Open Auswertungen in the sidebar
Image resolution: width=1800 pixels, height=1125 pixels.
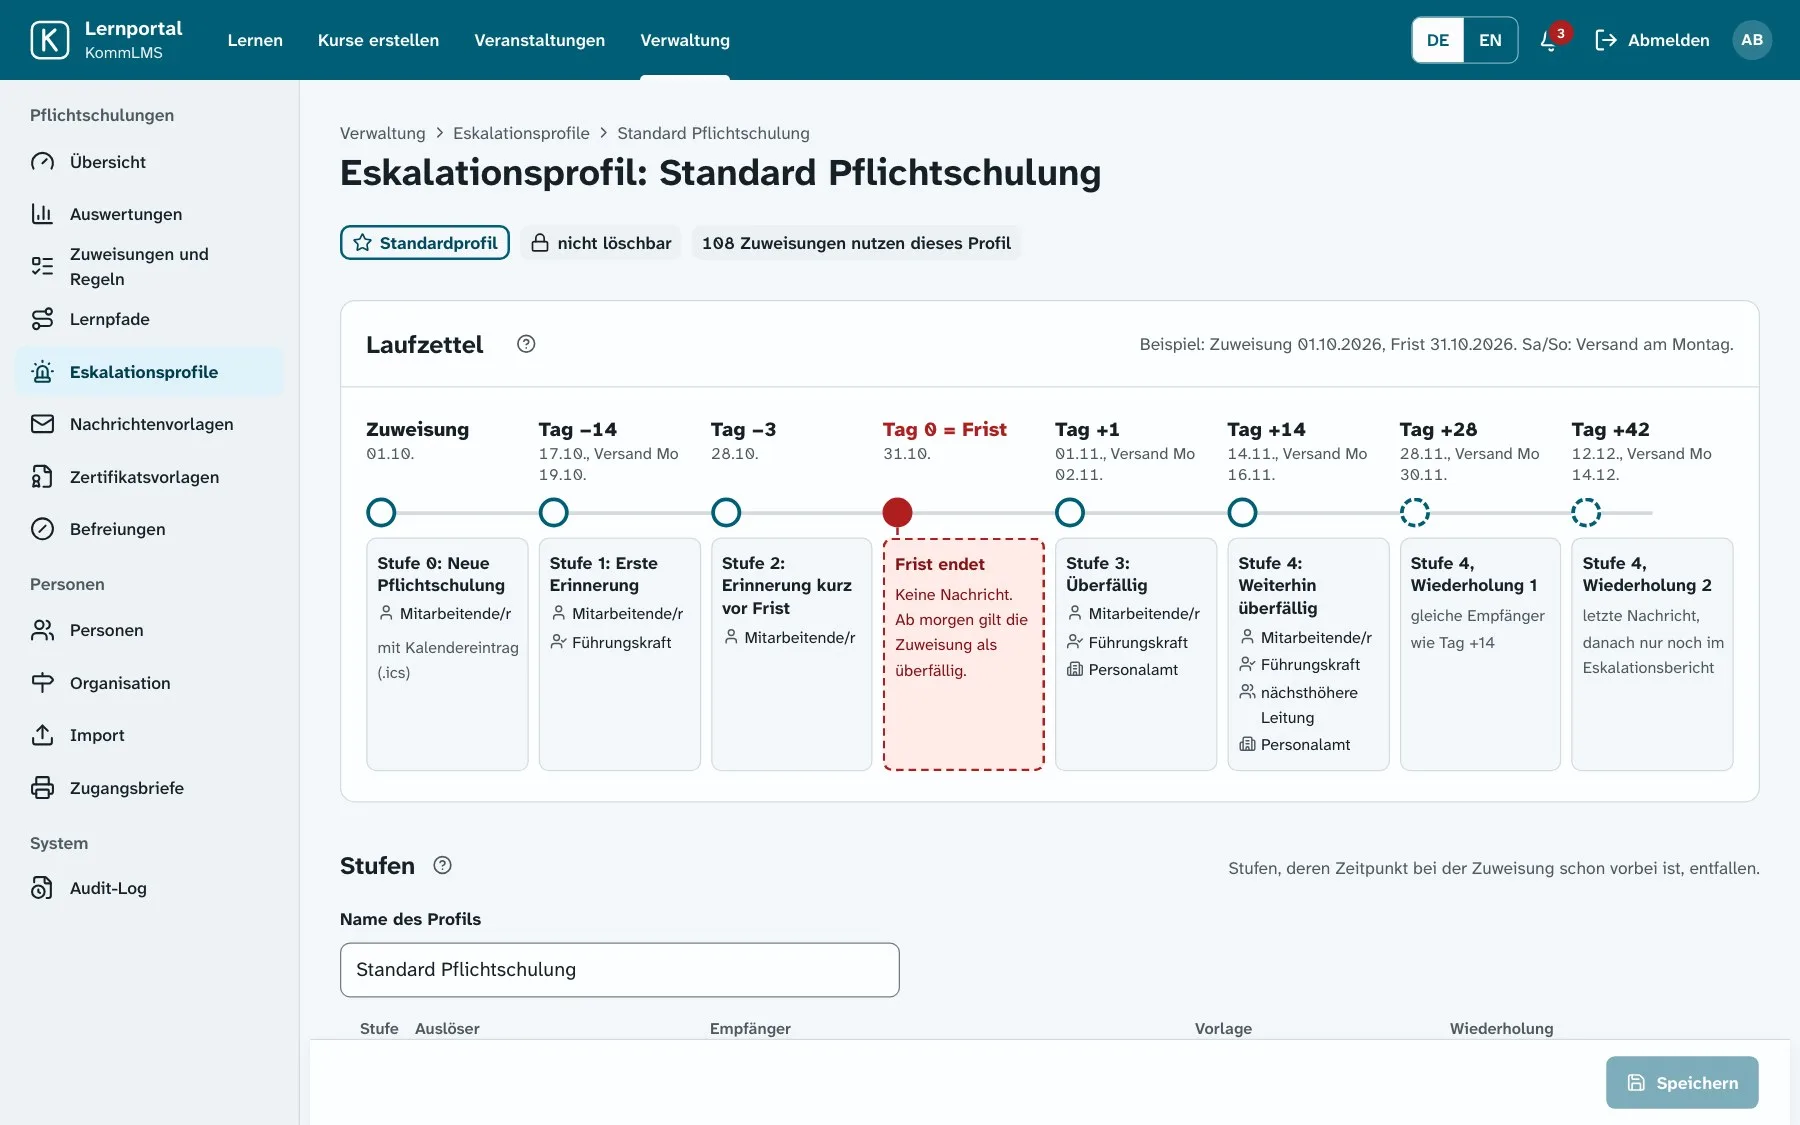click(x=150, y=214)
